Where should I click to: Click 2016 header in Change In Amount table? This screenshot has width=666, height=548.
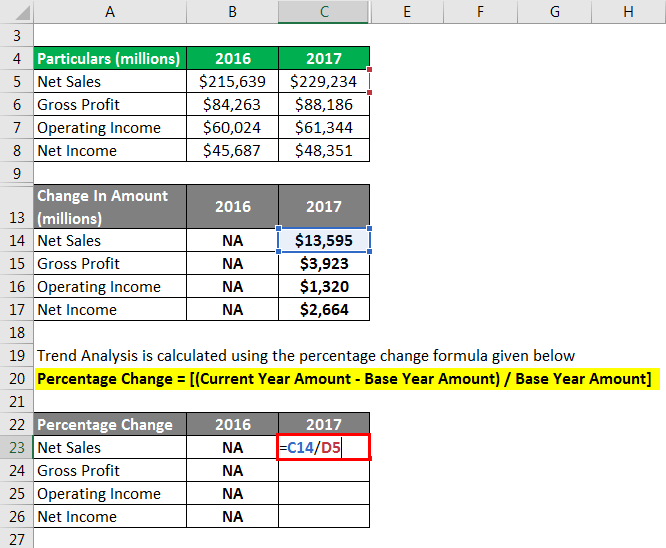[x=232, y=206]
